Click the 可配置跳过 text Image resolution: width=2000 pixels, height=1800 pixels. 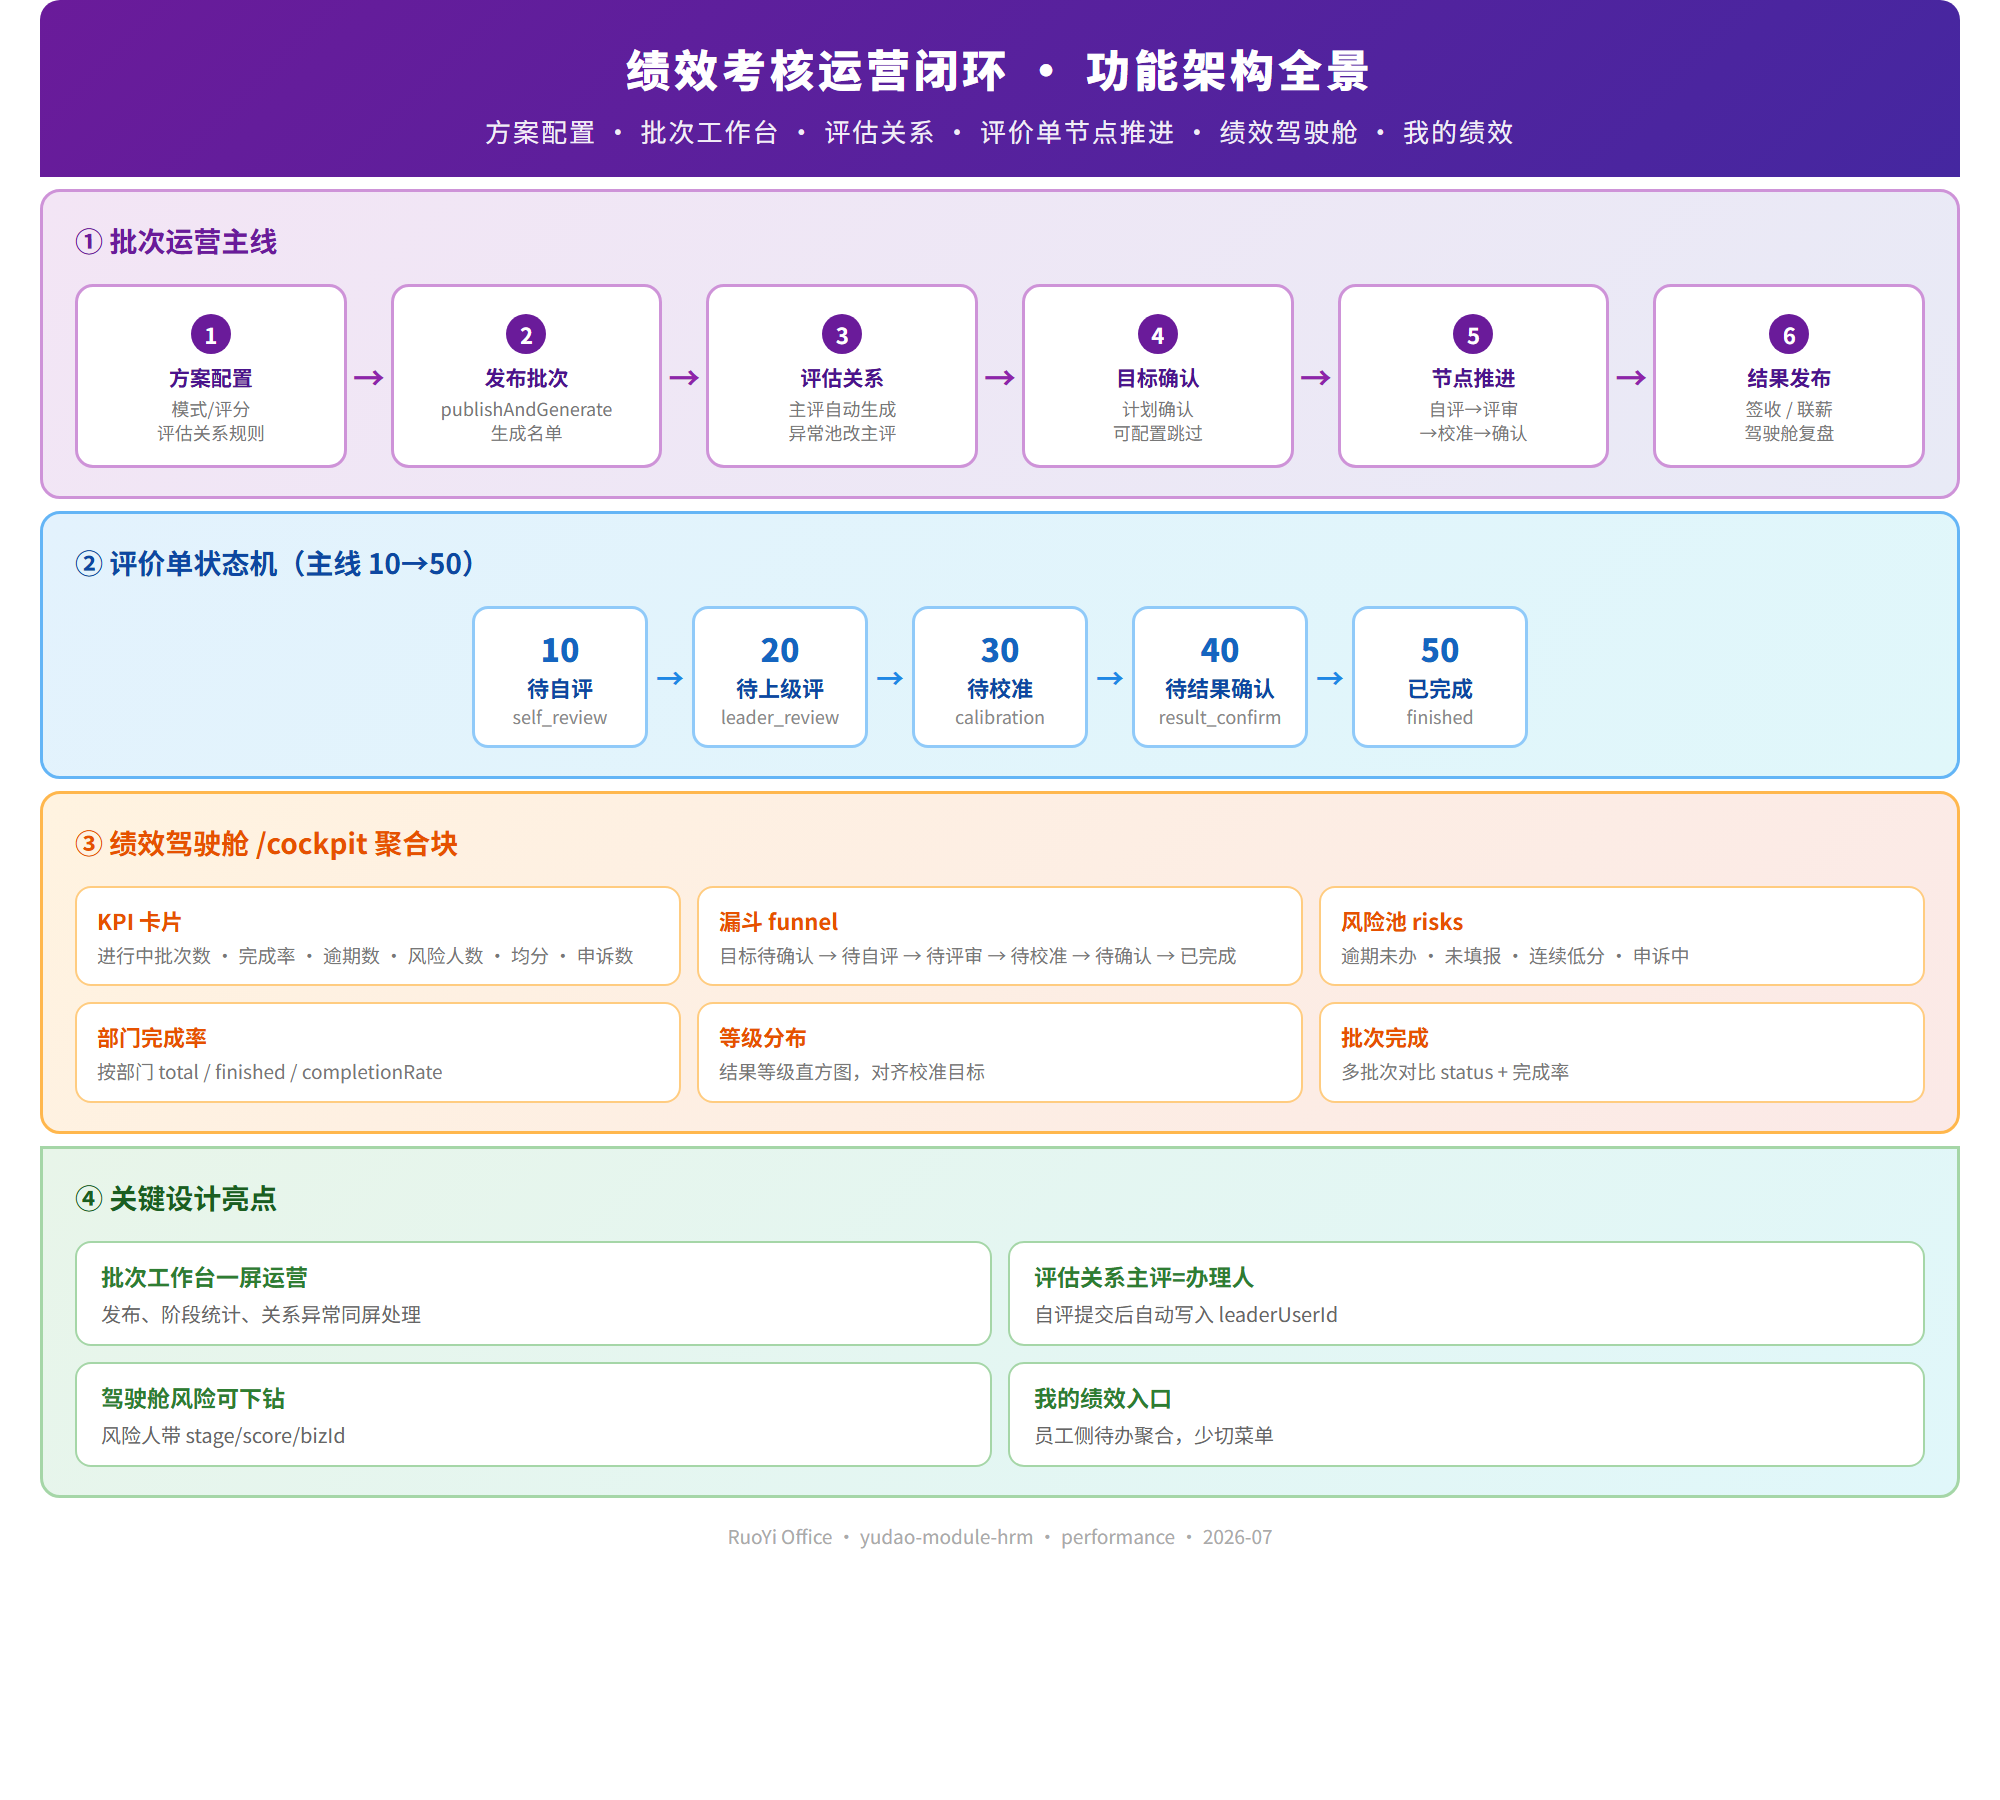pos(1158,433)
